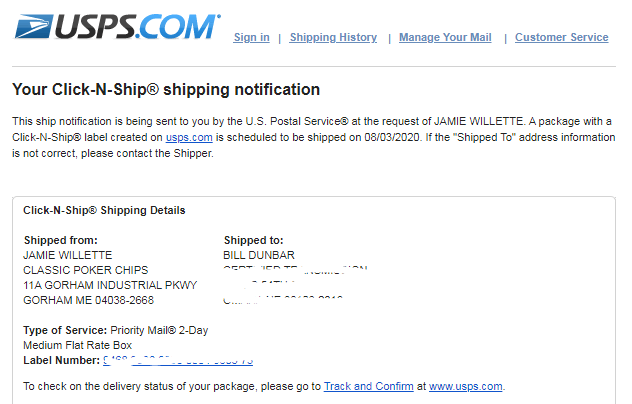Visit the Customer Service page
Screen dimensions: 632x404
(x=561, y=38)
